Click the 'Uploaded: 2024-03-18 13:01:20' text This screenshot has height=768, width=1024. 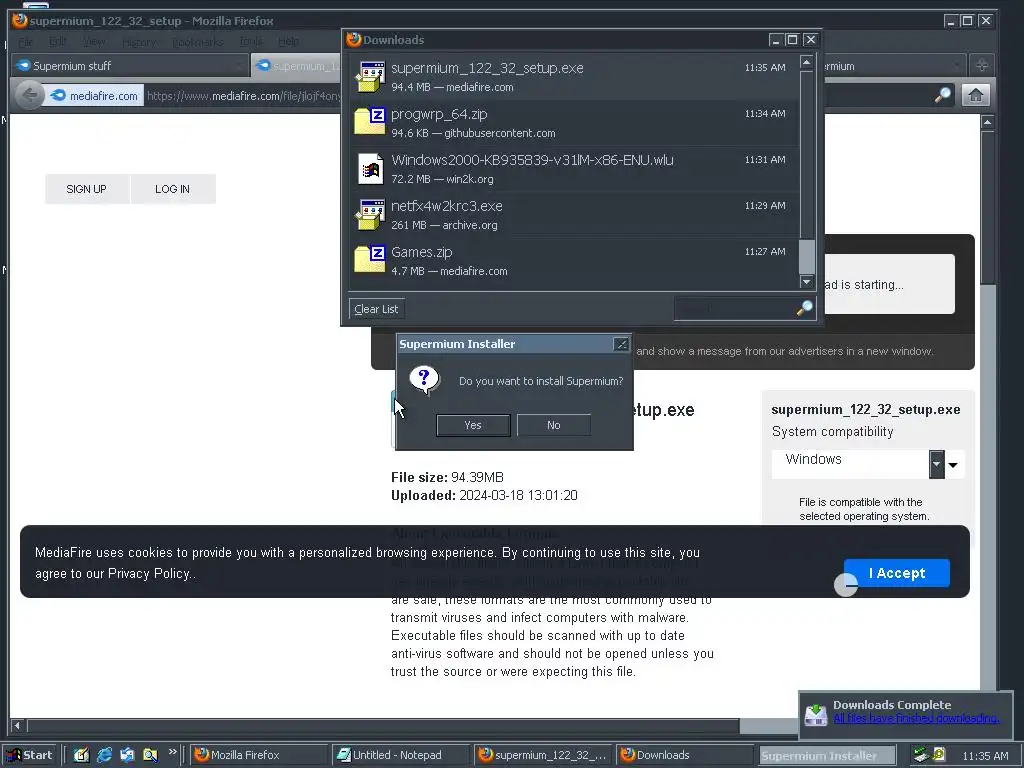coord(484,496)
